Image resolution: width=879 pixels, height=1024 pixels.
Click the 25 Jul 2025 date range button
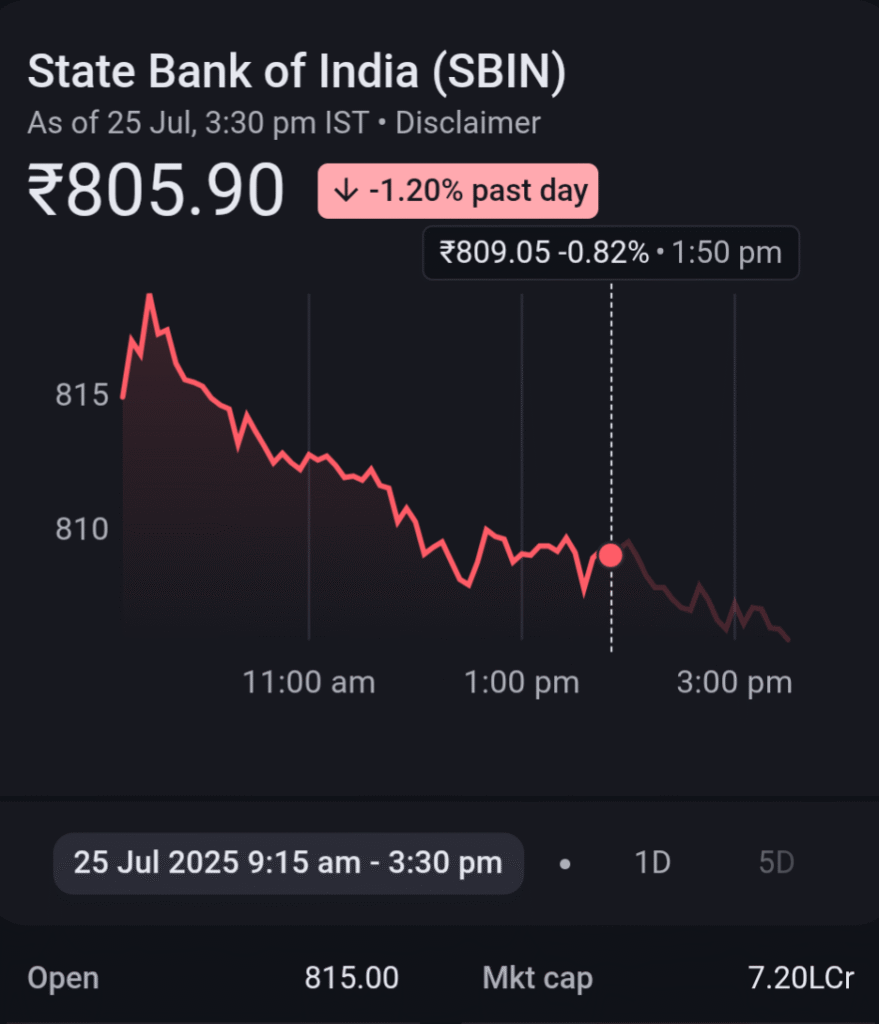(288, 863)
